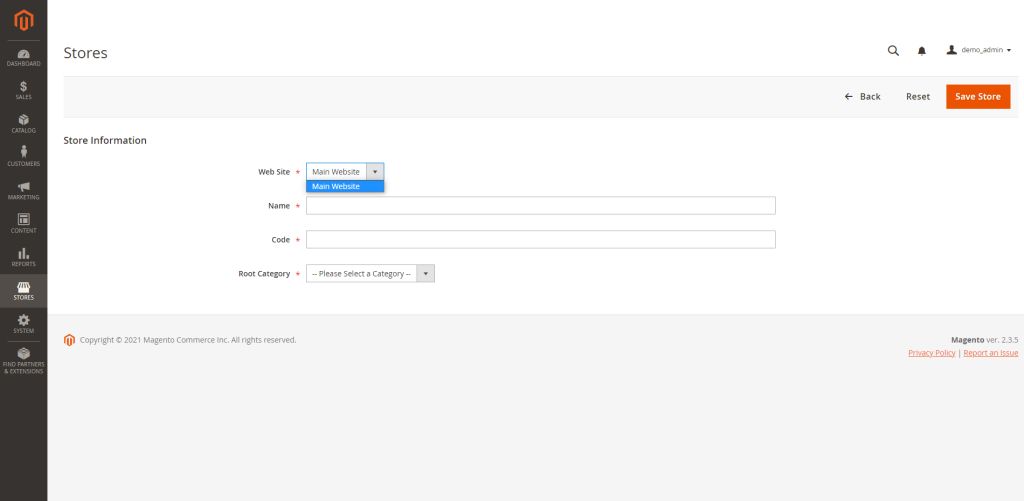
Task: Click the search magnifier icon
Action: 893,50
